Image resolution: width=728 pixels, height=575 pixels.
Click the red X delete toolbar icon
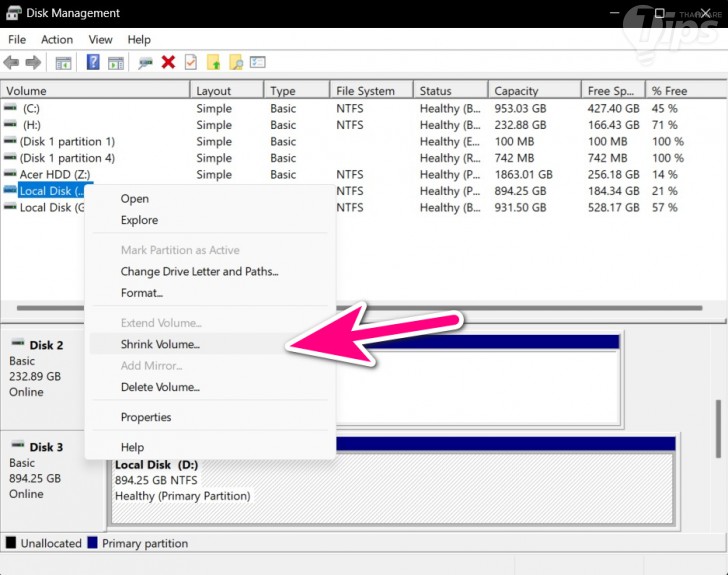pos(168,62)
